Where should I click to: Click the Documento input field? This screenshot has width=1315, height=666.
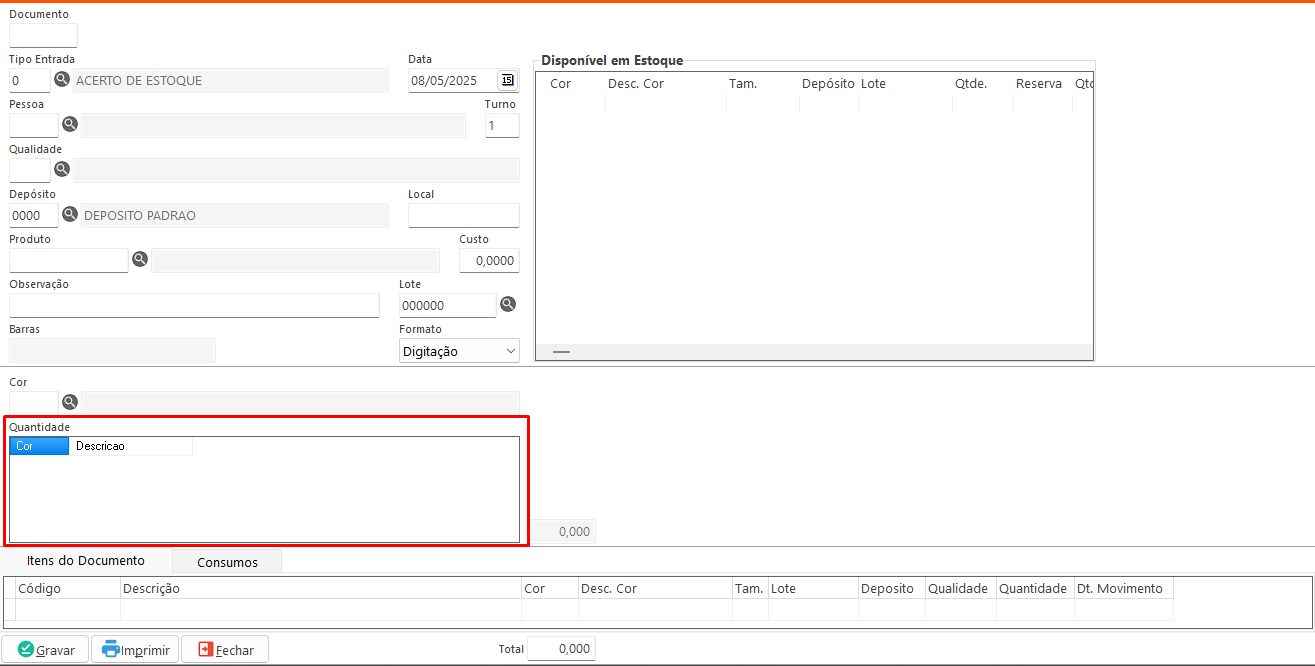pos(43,36)
